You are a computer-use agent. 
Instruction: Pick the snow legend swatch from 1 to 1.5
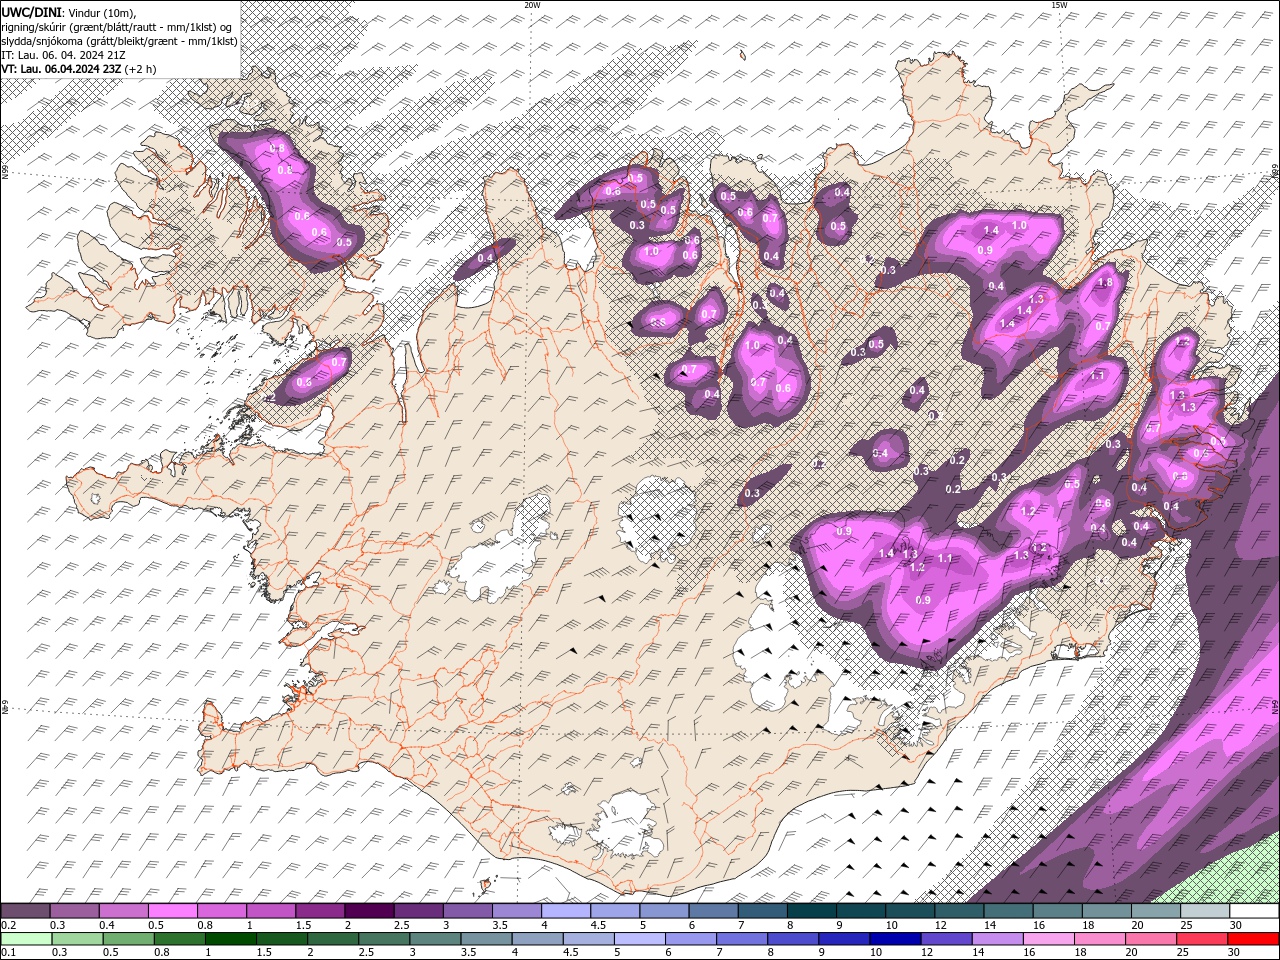click(x=270, y=911)
